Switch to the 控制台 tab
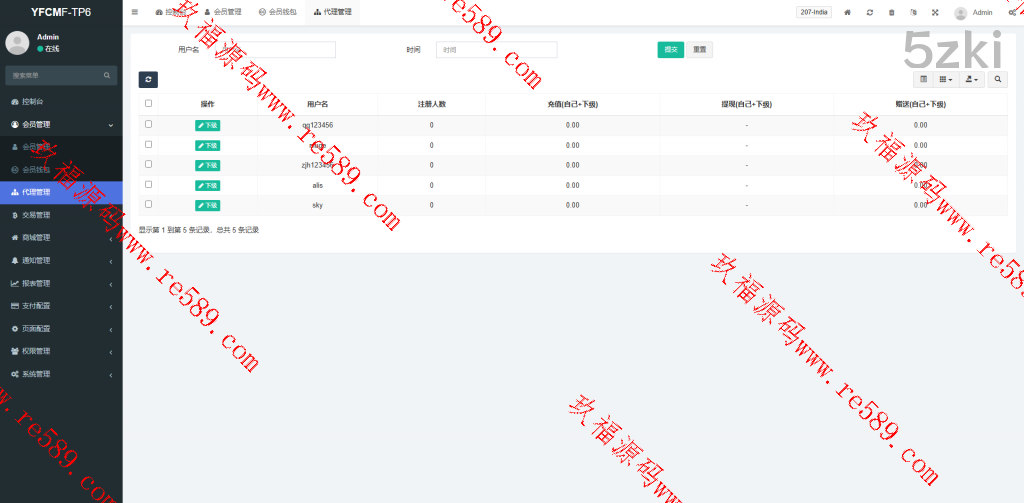Screen dimensions: 1024x503 [171, 12]
